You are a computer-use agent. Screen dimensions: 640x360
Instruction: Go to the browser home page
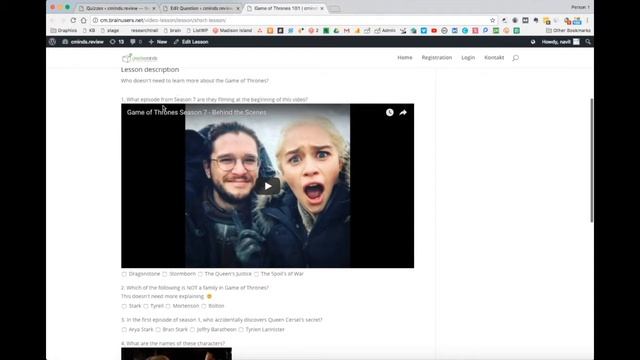coord(84,20)
